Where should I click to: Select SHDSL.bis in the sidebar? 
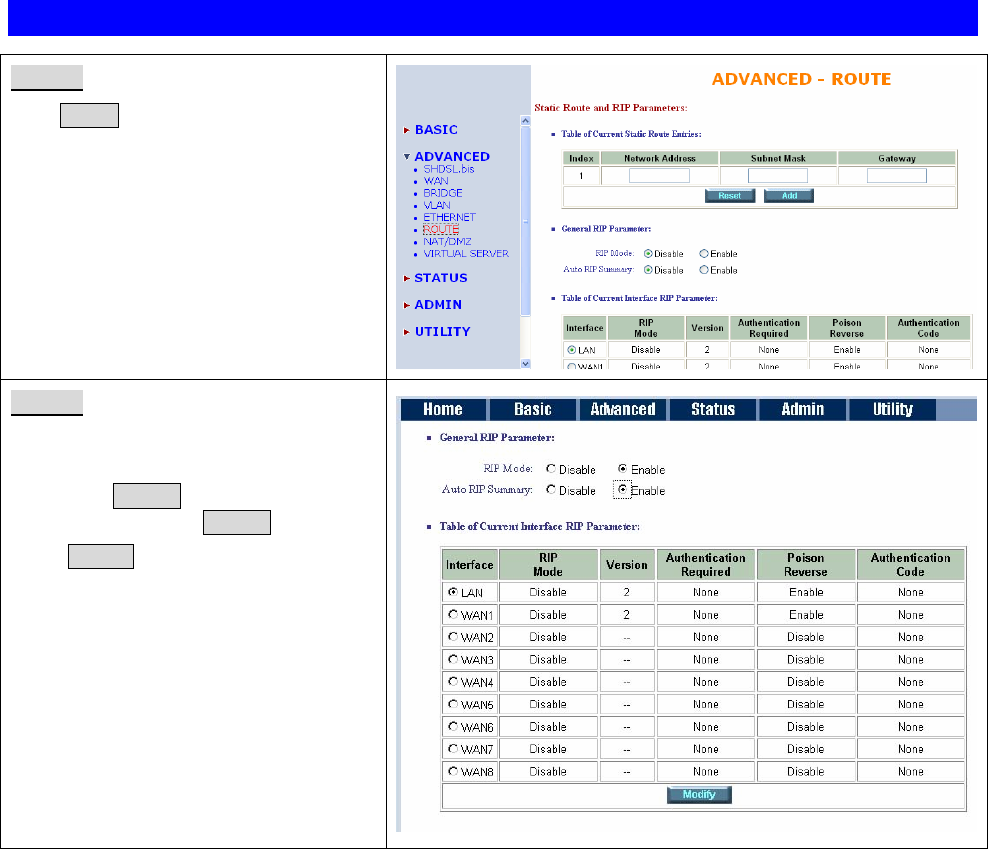point(448,169)
